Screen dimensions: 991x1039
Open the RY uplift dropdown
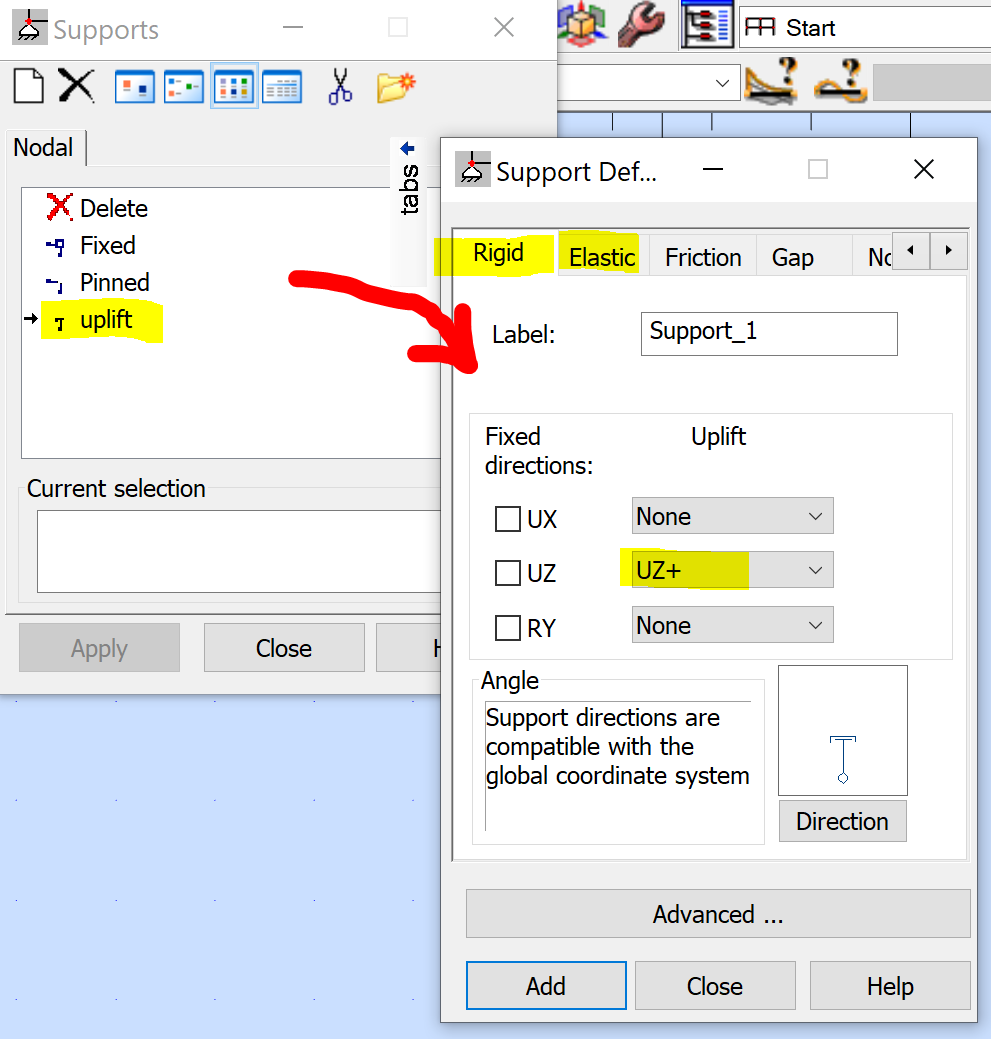click(x=733, y=625)
